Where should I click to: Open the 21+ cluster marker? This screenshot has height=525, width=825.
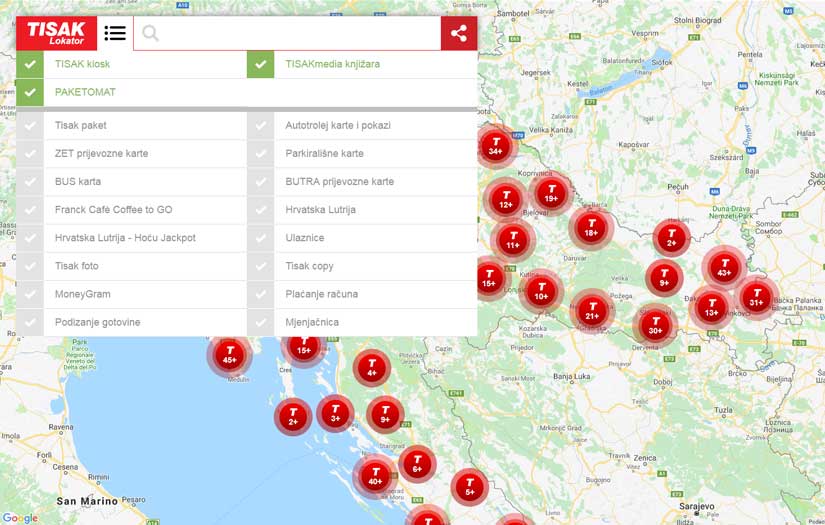(592, 311)
